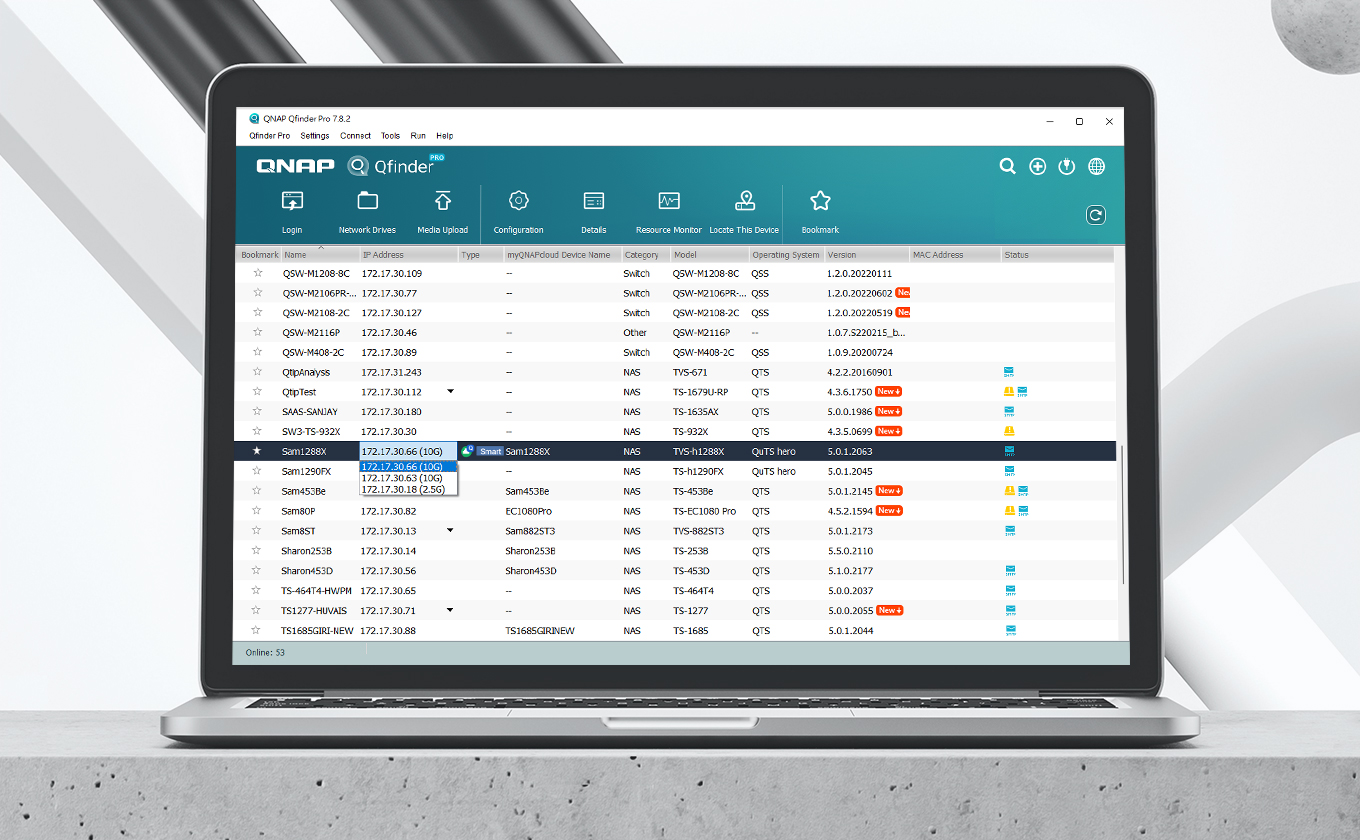Sort list by Model column header

click(685, 255)
